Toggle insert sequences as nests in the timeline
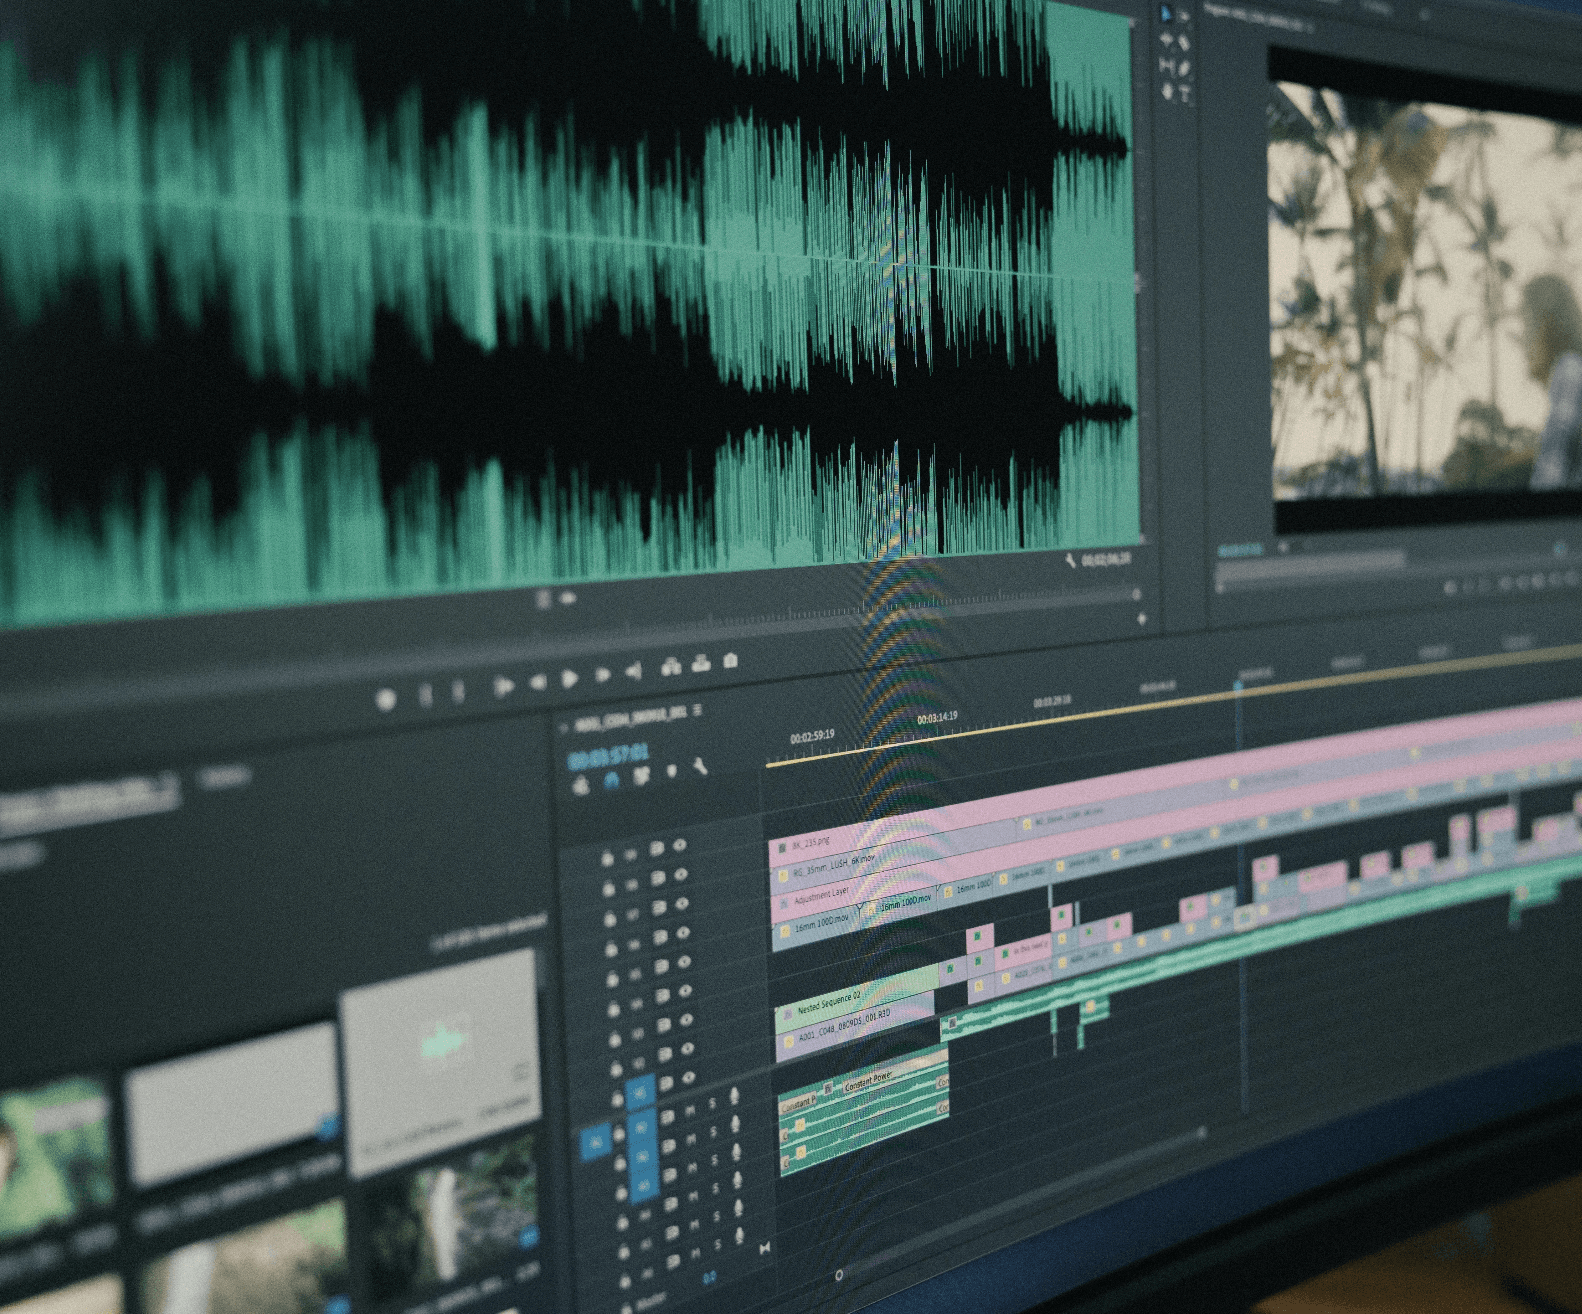Viewport: 1582px width, 1314px height. 582,788
